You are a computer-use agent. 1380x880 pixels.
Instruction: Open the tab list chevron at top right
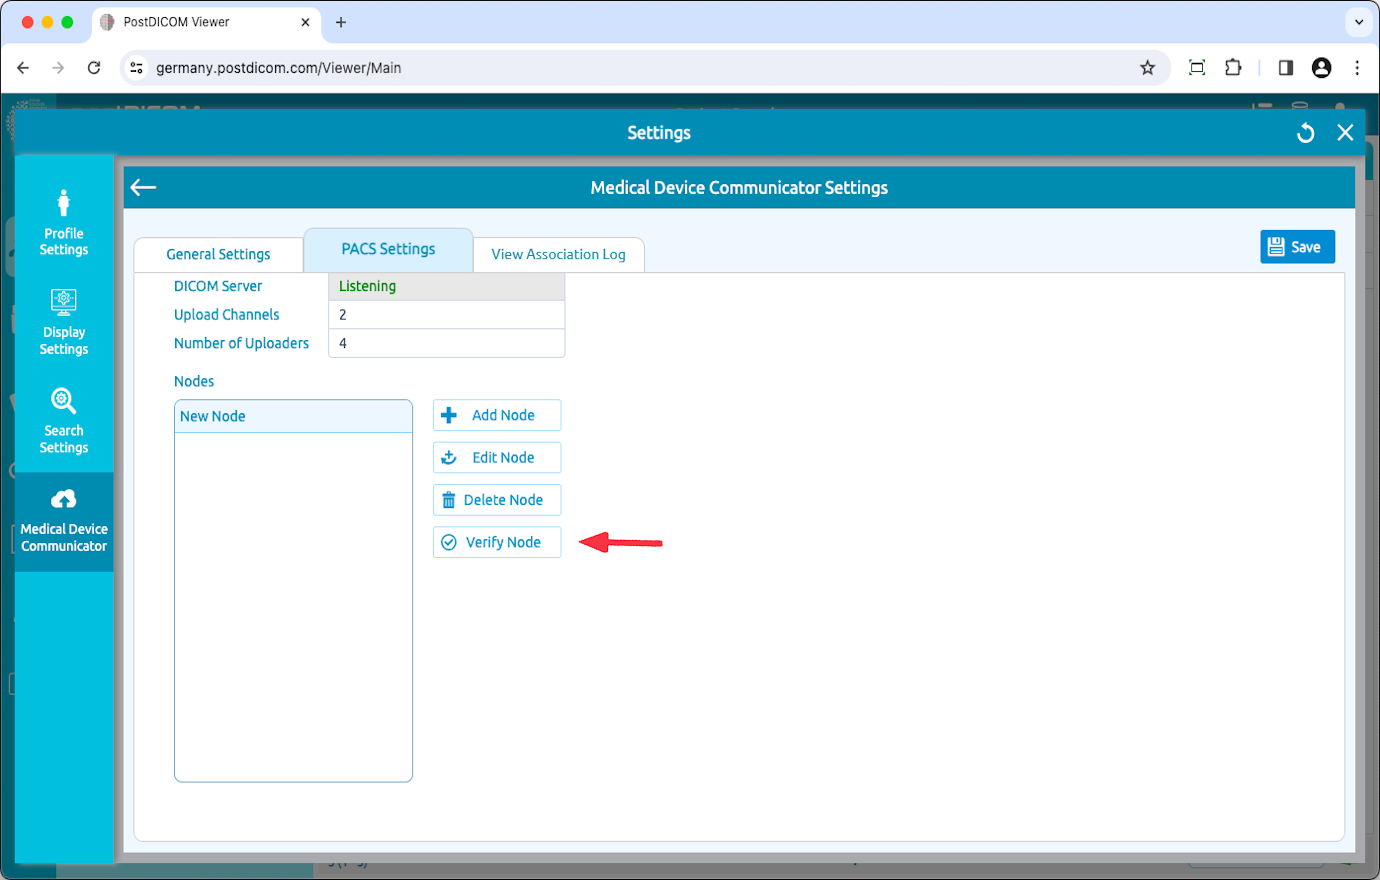[1358, 21]
